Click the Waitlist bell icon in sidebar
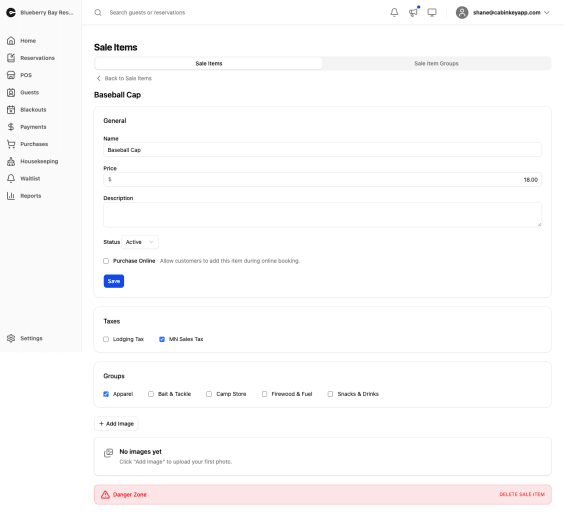The width and height of the screenshot is (564, 520). click(x=11, y=178)
